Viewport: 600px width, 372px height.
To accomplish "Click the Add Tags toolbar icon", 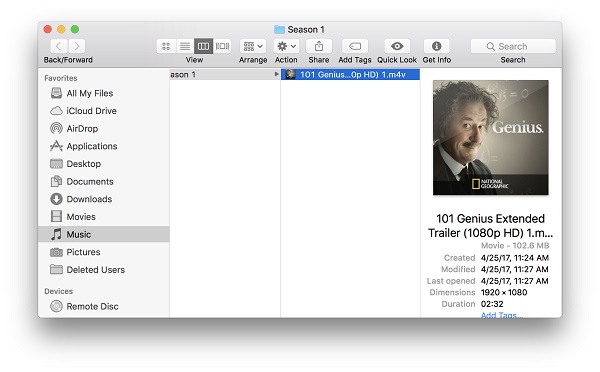I will 355,46.
